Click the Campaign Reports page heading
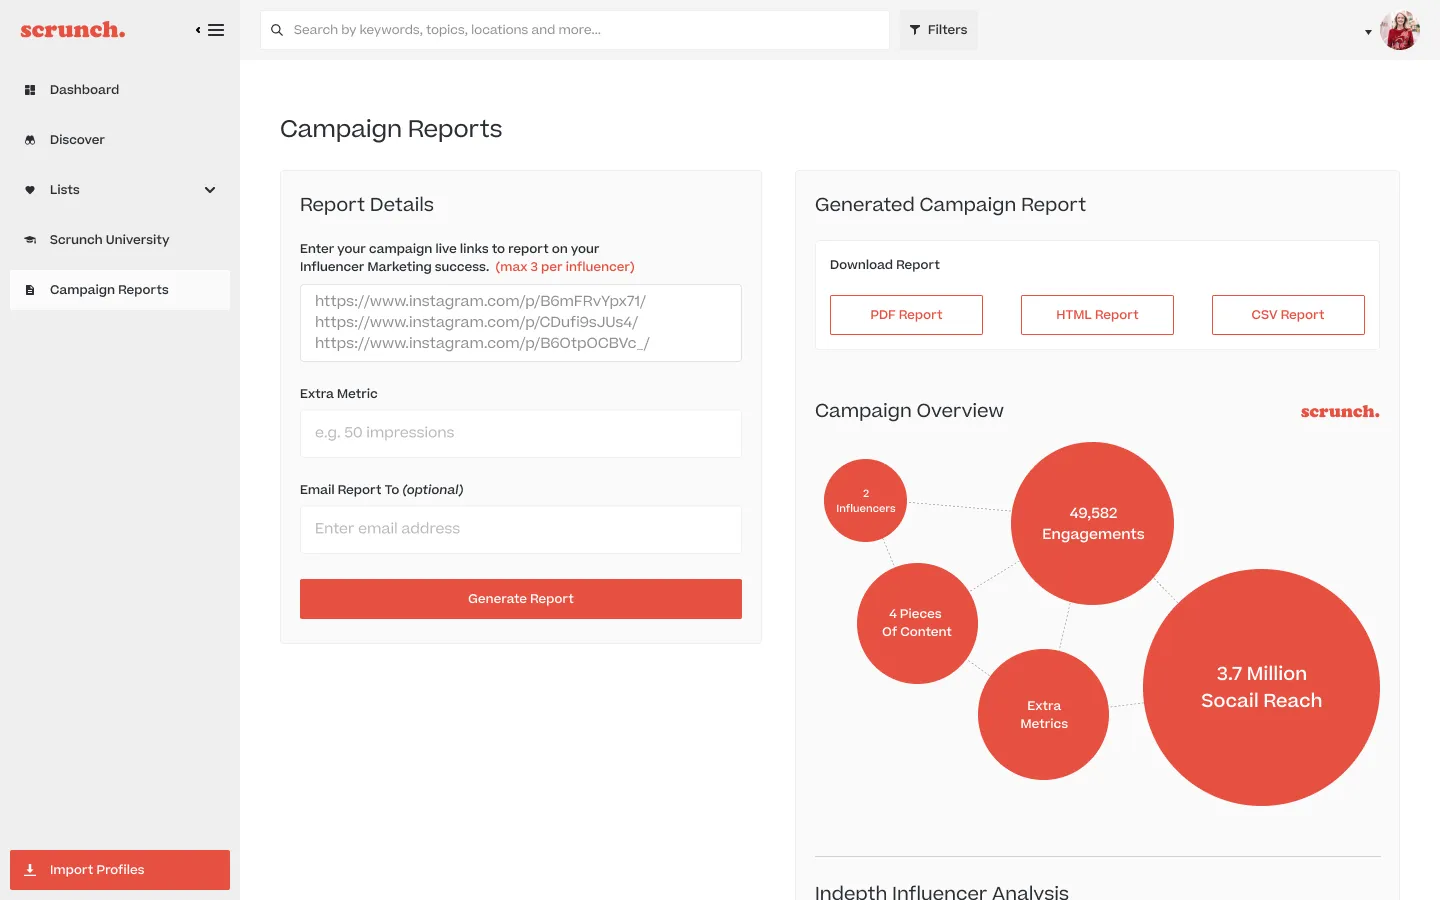 (391, 129)
